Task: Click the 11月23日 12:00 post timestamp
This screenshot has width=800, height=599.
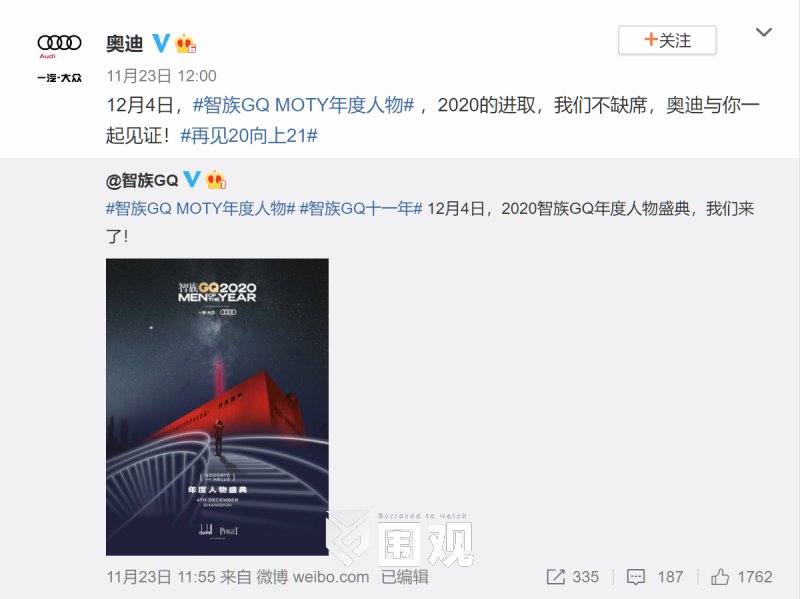Action: 161,76
